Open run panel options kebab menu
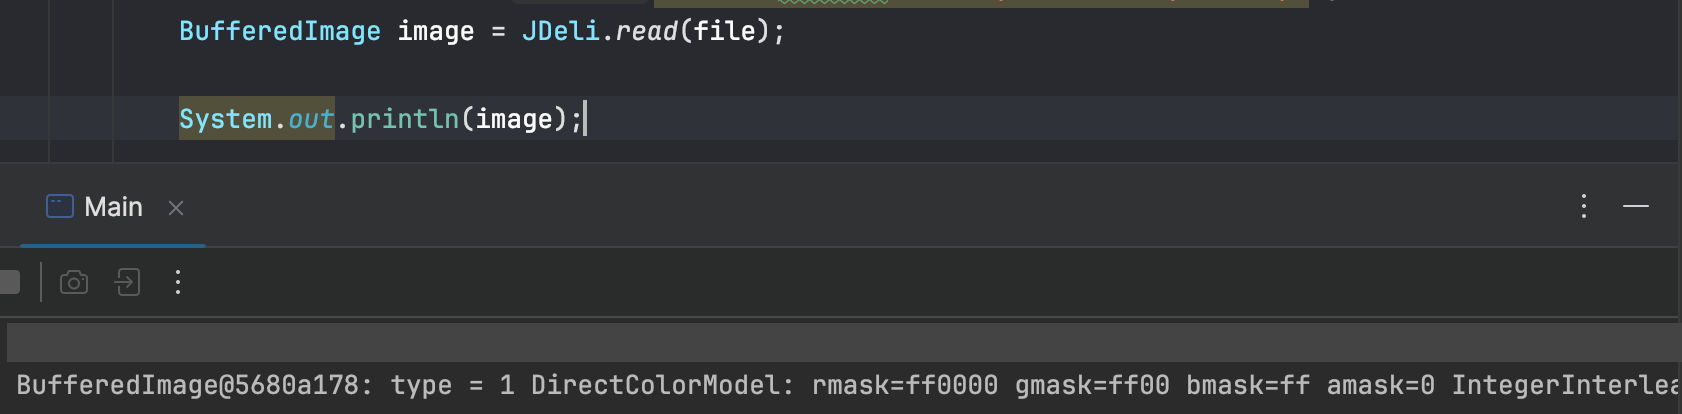 [x=1583, y=207]
